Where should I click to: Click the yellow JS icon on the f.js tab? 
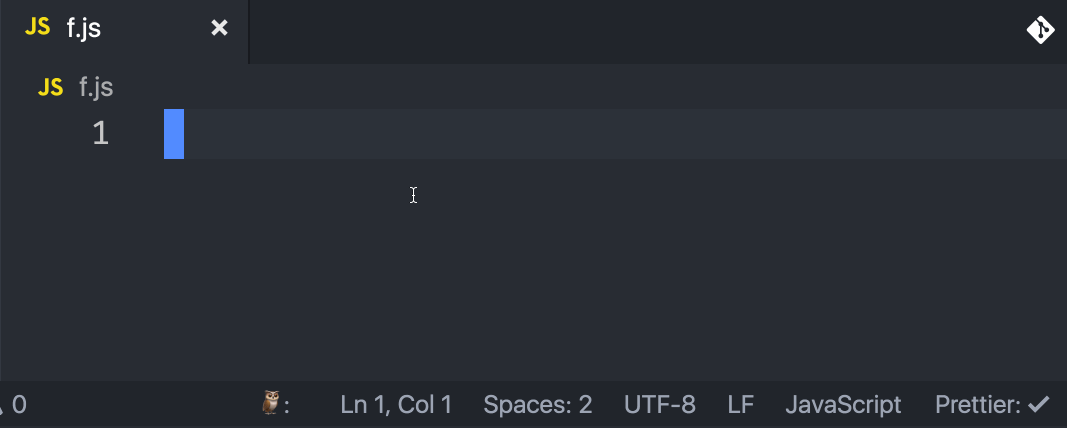[37, 27]
